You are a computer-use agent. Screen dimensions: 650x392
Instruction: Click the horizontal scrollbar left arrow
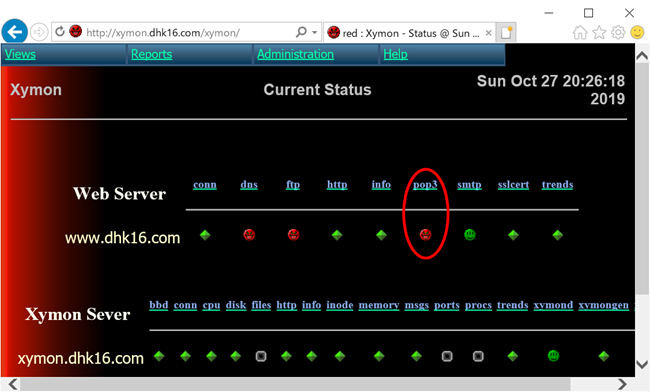point(13,384)
